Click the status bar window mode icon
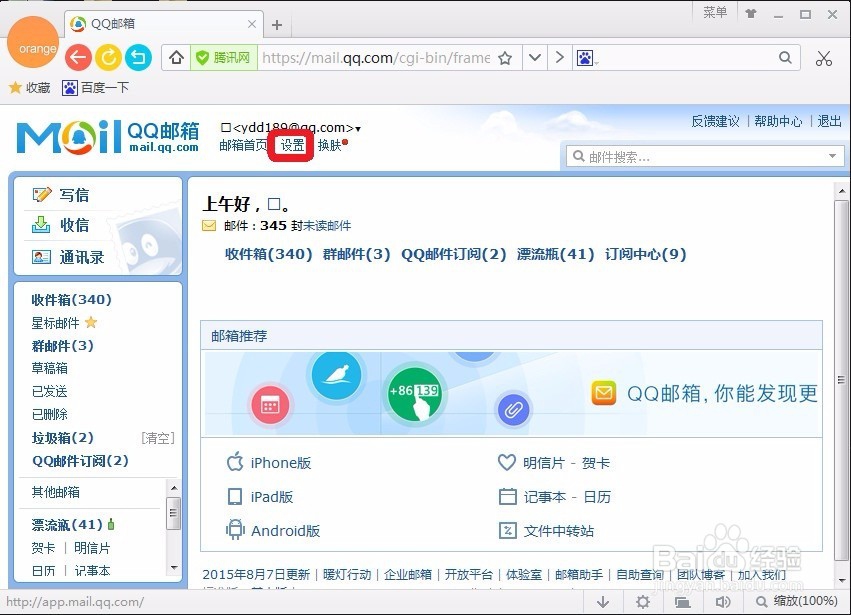The image size is (851, 615). (682, 602)
